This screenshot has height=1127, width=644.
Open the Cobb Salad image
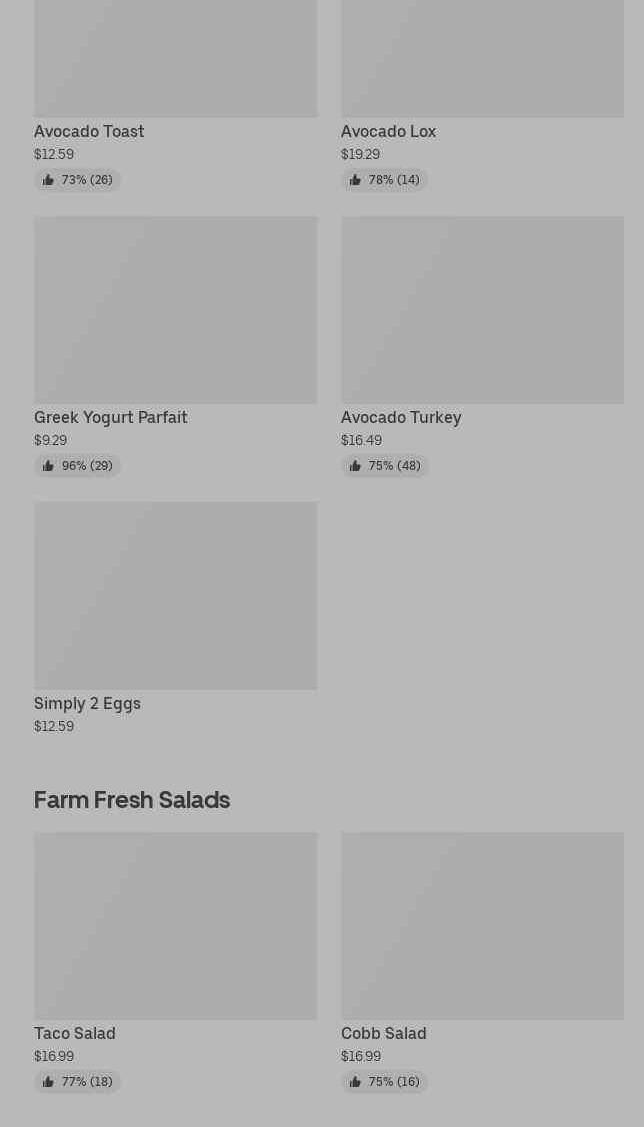(482, 925)
